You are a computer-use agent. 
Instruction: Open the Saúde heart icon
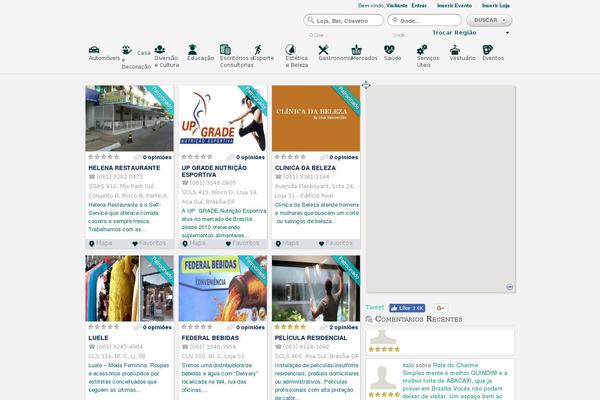(x=389, y=49)
